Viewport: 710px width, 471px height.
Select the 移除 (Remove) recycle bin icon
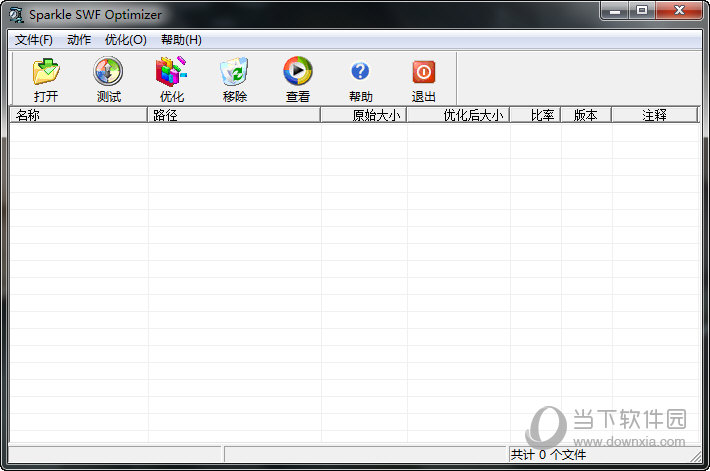point(234,72)
